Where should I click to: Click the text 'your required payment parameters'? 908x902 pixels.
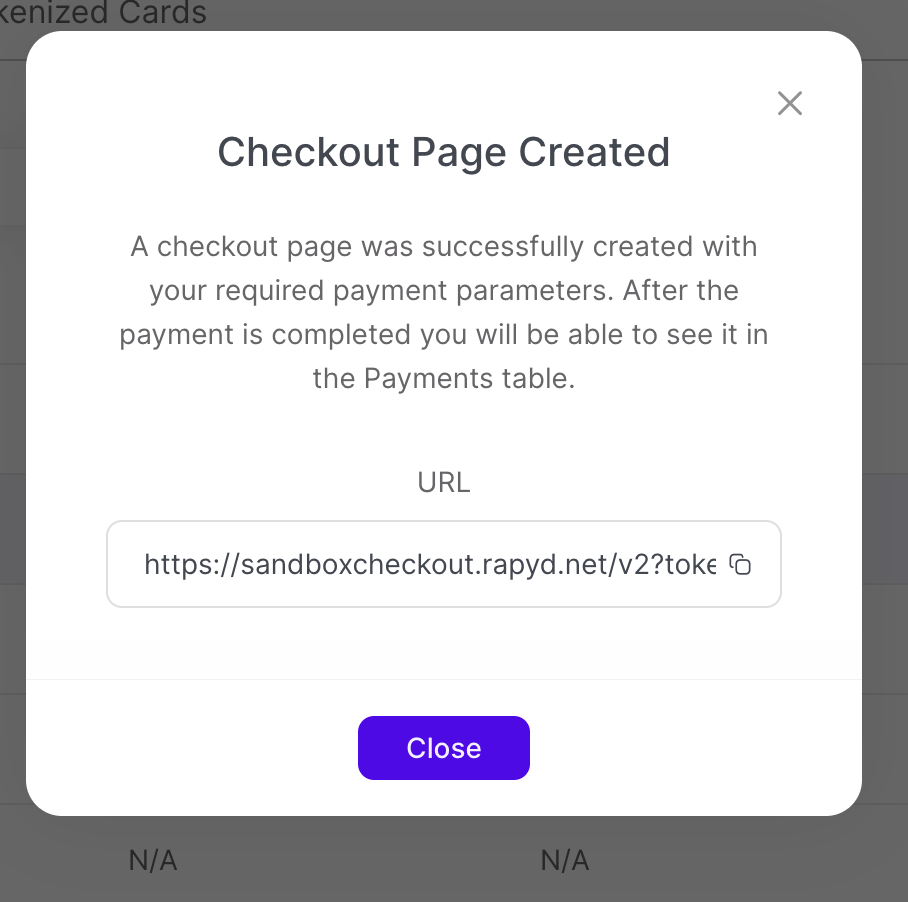[380, 291]
